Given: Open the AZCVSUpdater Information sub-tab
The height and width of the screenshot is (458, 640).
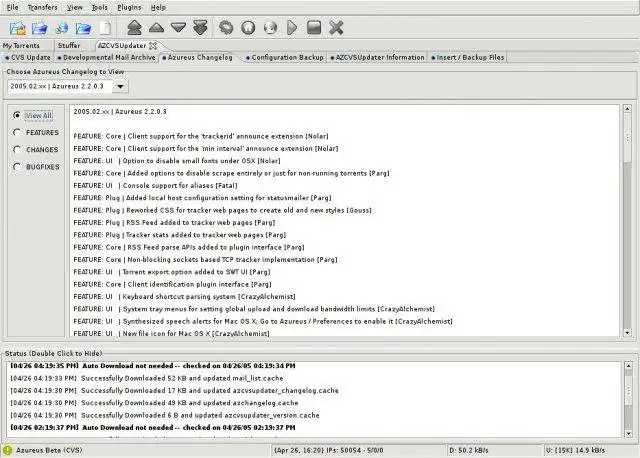Looking at the screenshot, I should 378,58.
